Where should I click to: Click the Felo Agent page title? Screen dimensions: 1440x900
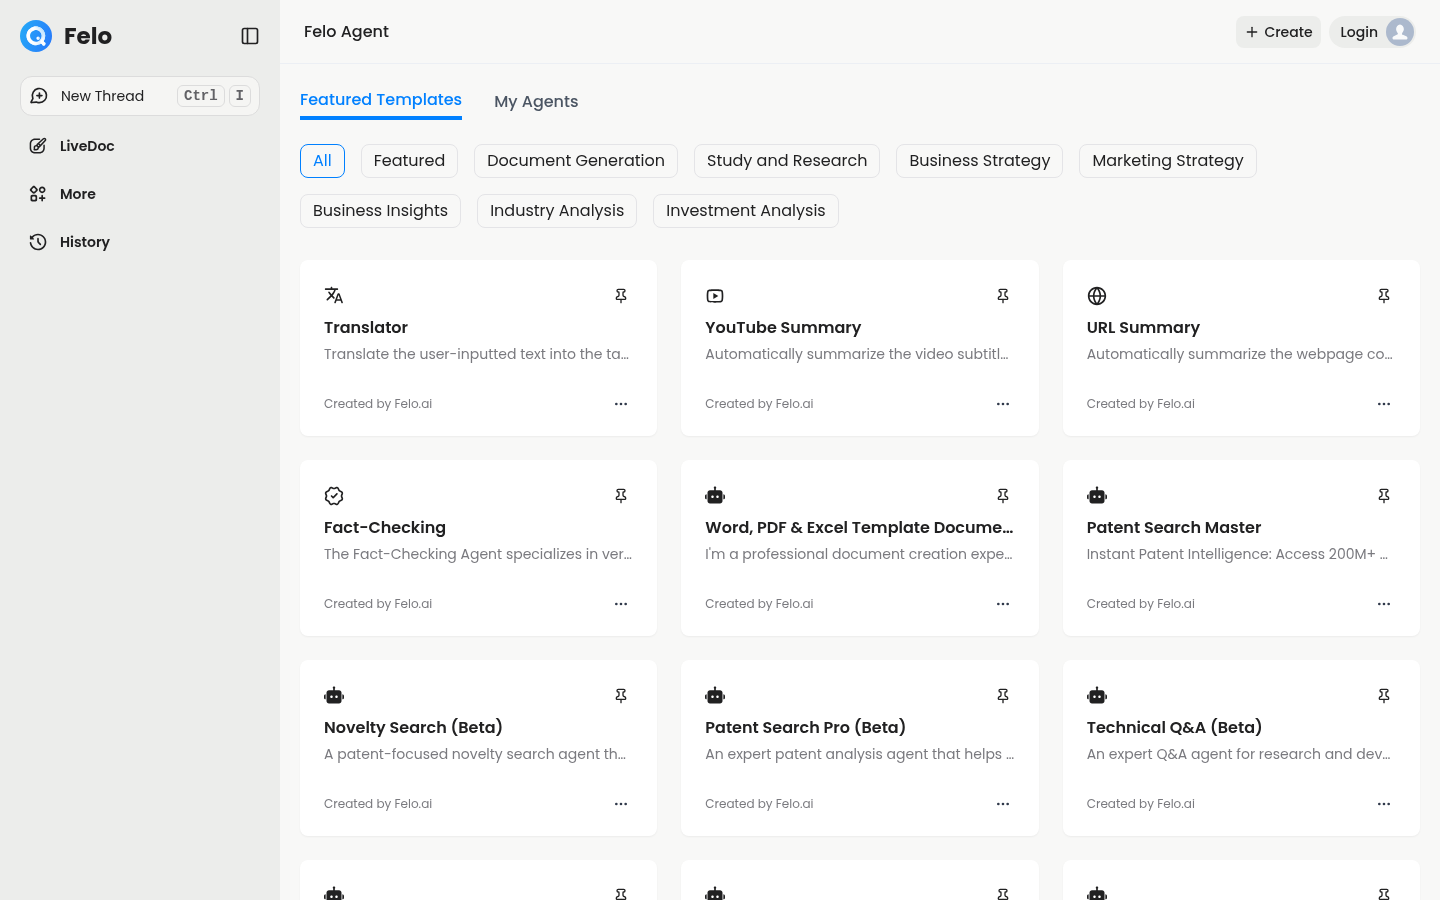click(346, 32)
